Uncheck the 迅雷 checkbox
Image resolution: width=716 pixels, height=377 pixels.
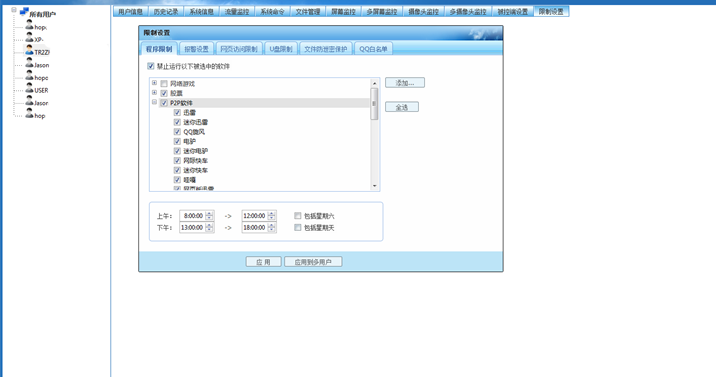coord(177,112)
